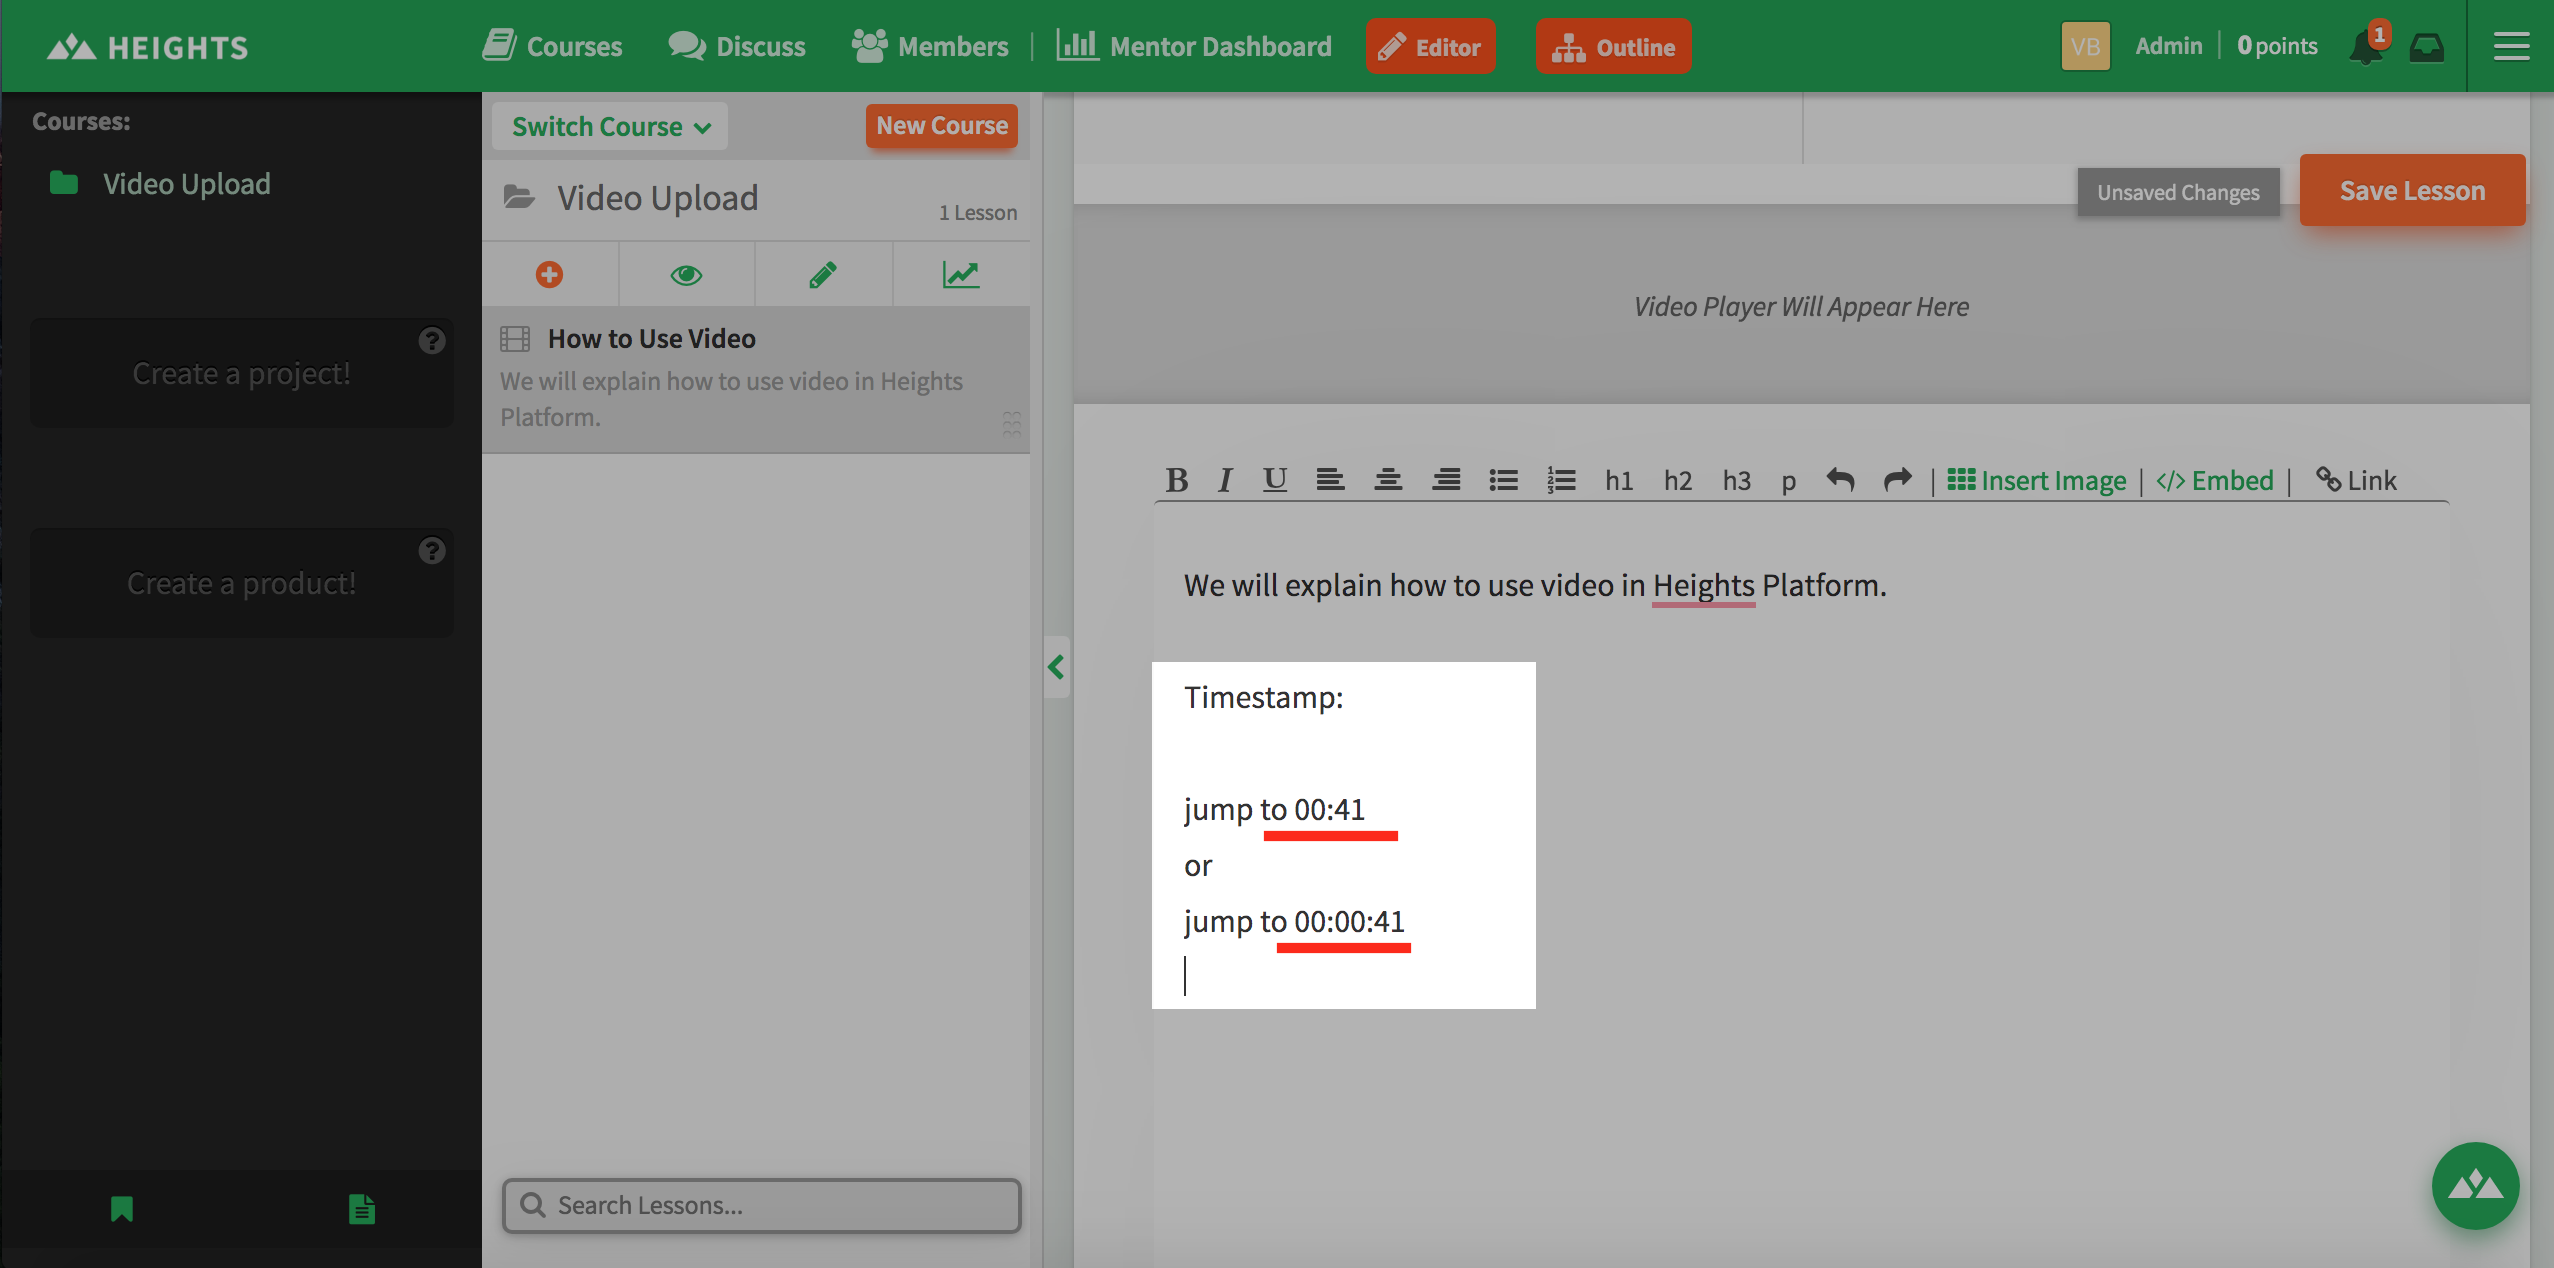This screenshot has height=1268, width=2554.
Task: Click Insert Image in toolbar
Action: point(2037,481)
